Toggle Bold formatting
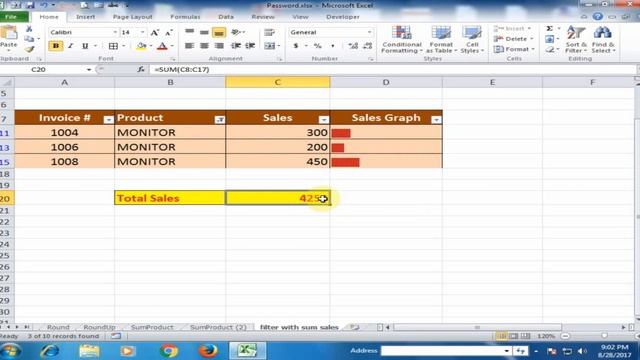This screenshot has height=360, width=640. point(56,46)
